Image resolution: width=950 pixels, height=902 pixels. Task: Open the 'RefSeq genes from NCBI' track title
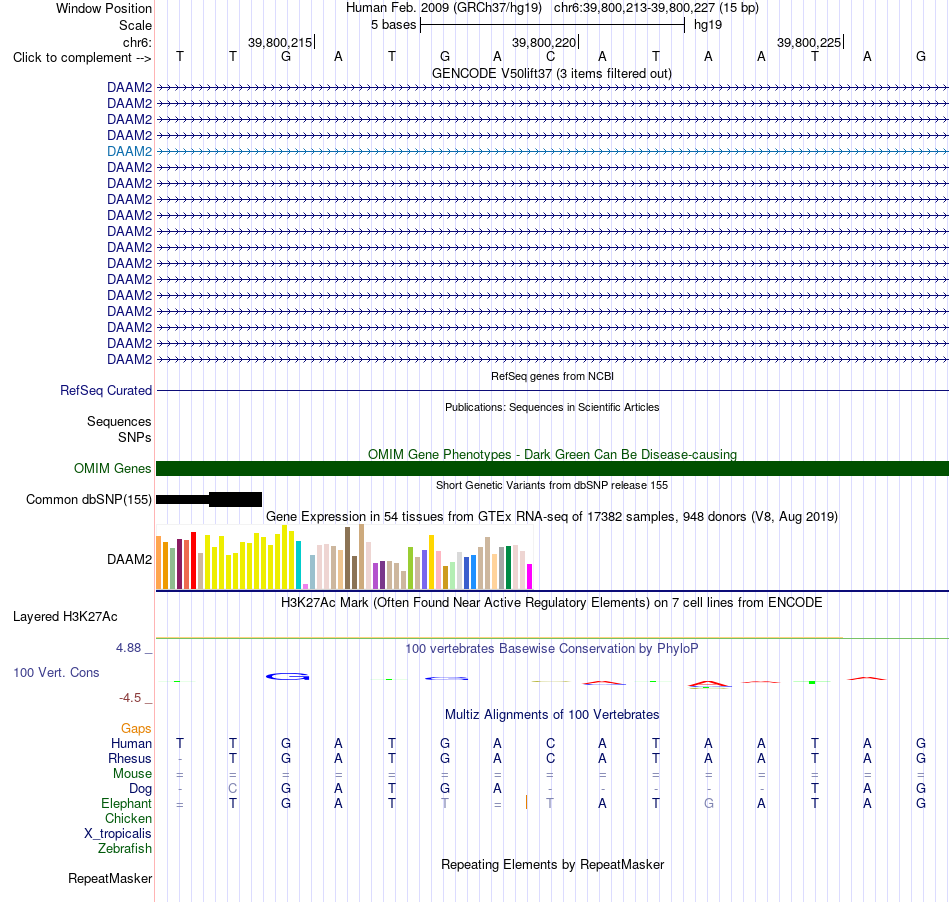(x=552, y=376)
